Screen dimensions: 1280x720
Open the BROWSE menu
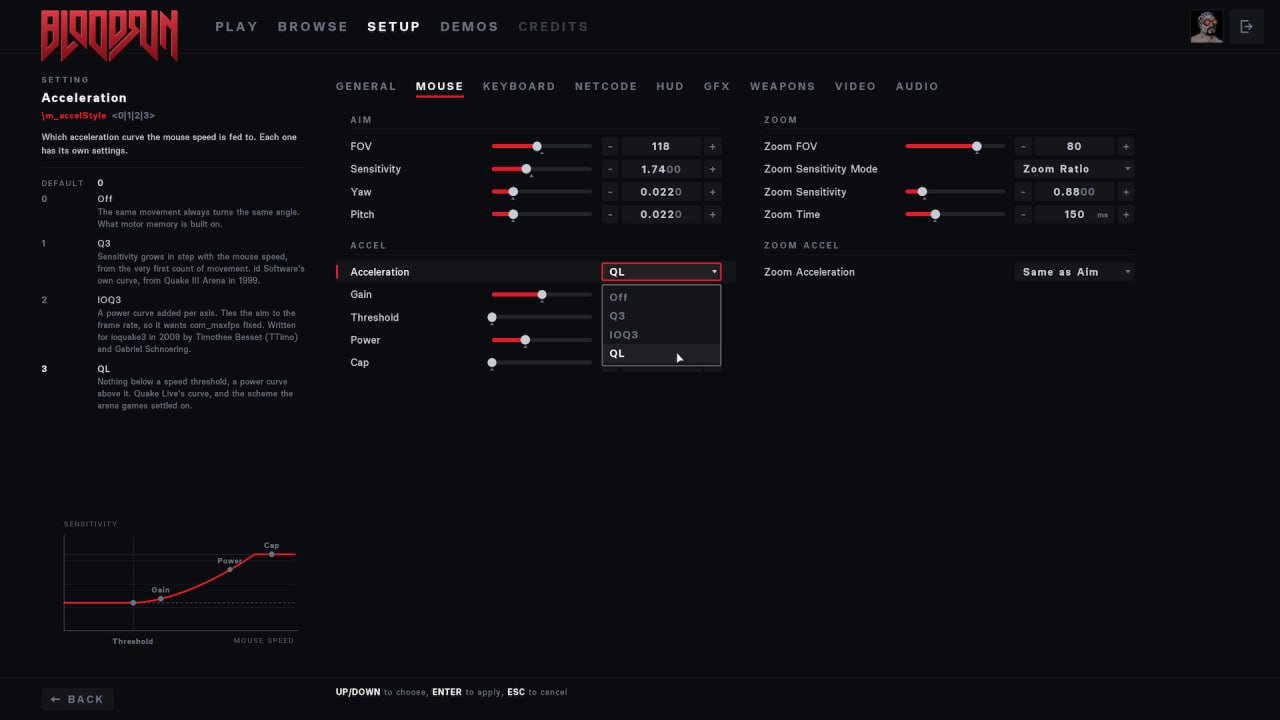313,27
